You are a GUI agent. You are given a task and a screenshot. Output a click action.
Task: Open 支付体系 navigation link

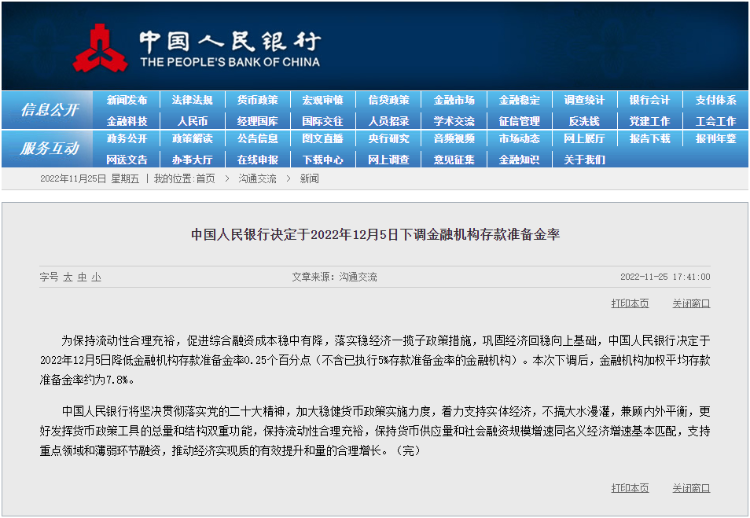click(x=716, y=100)
